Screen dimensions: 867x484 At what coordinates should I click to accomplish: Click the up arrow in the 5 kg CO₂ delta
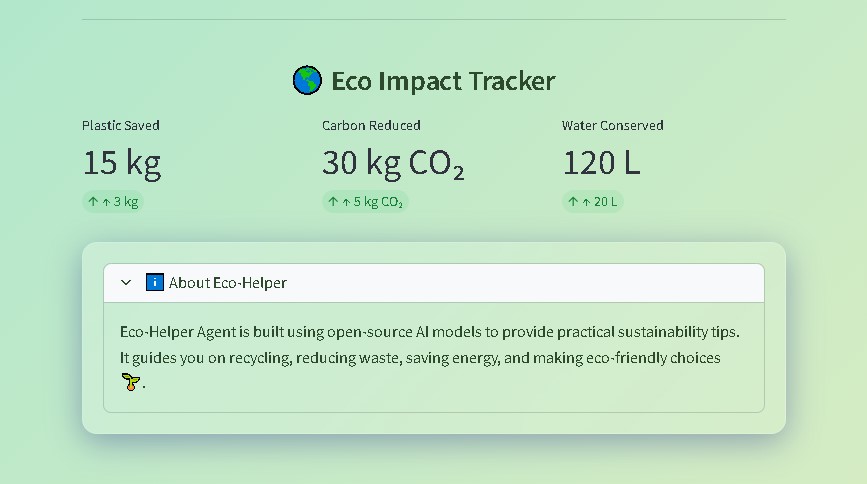click(333, 201)
